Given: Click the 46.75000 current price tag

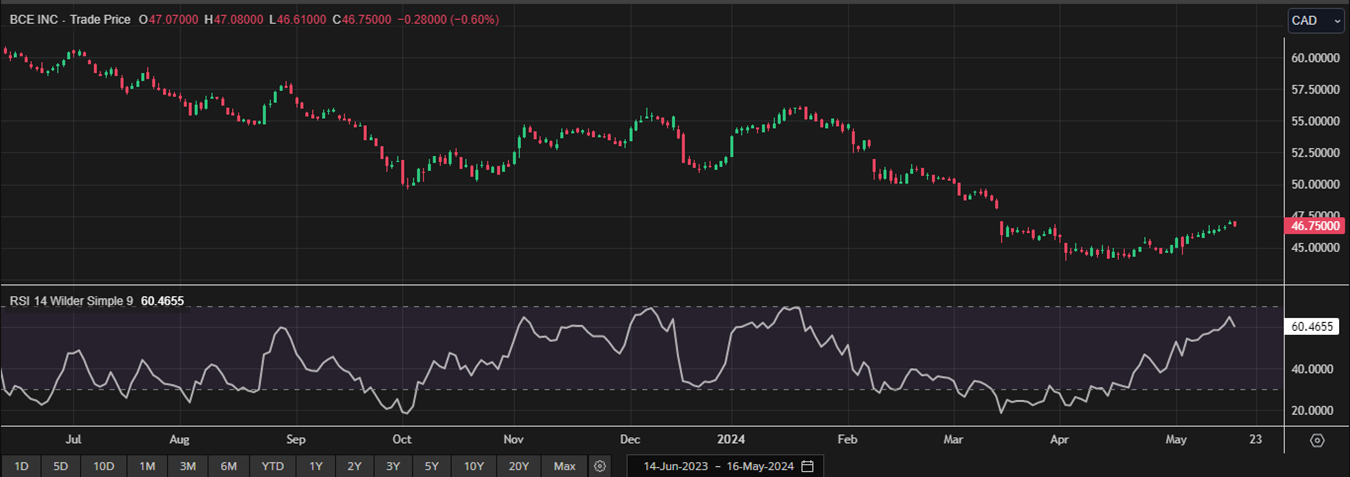Looking at the screenshot, I should pos(1315,226).
